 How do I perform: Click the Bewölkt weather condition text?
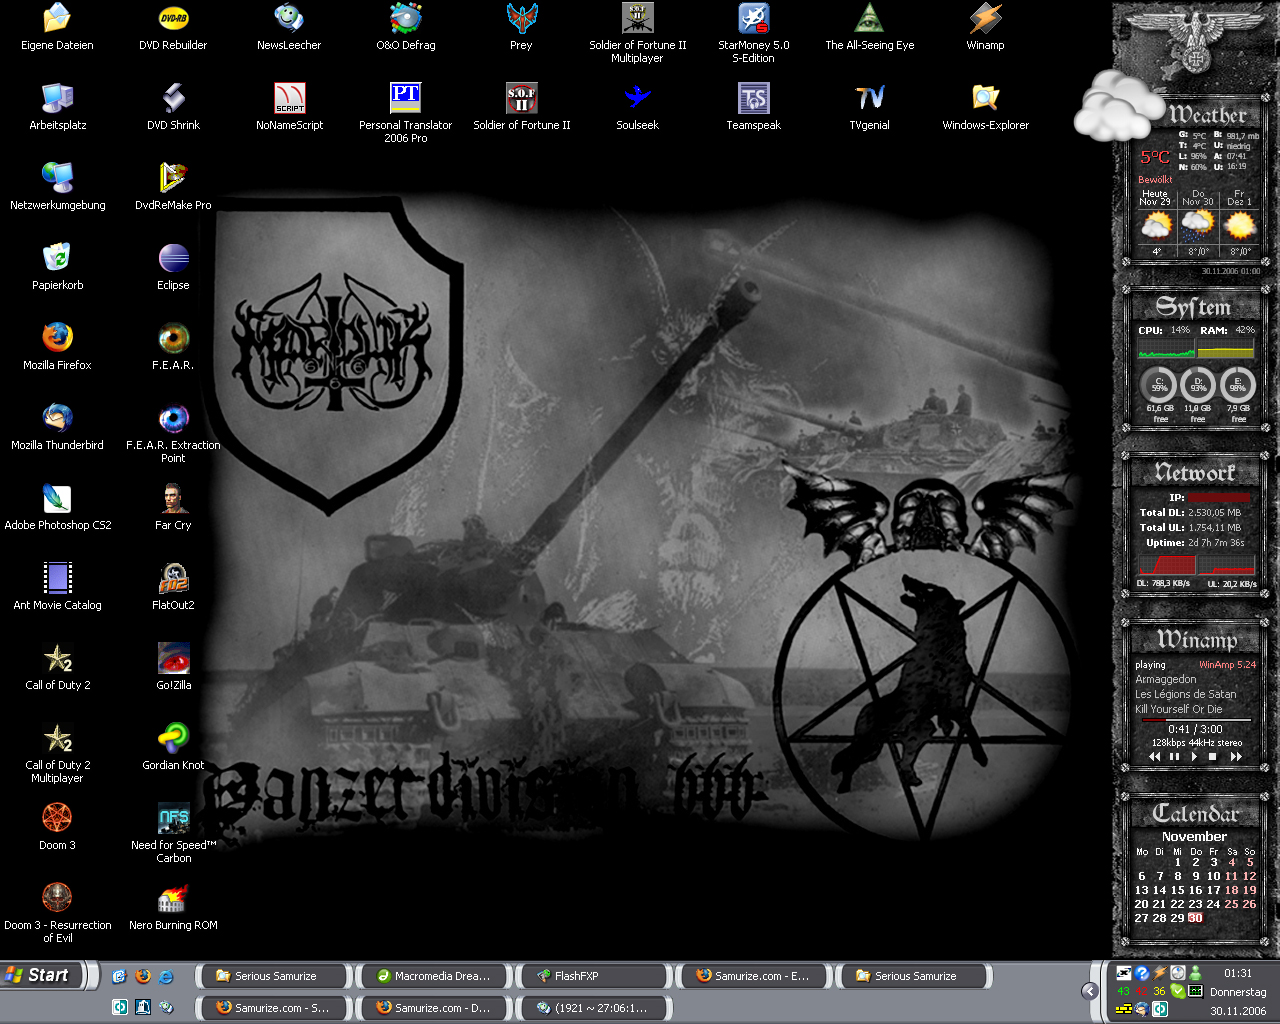1154,180
